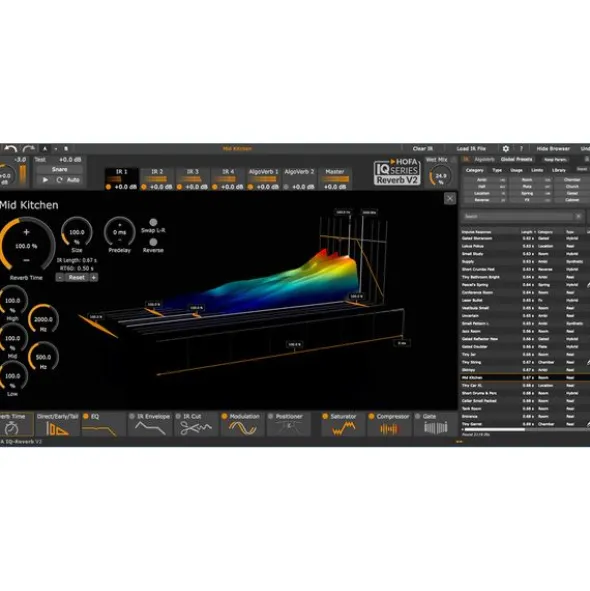
Task: Open the settings gear icon
Action: pyautogui.click(x=506, y=149)
